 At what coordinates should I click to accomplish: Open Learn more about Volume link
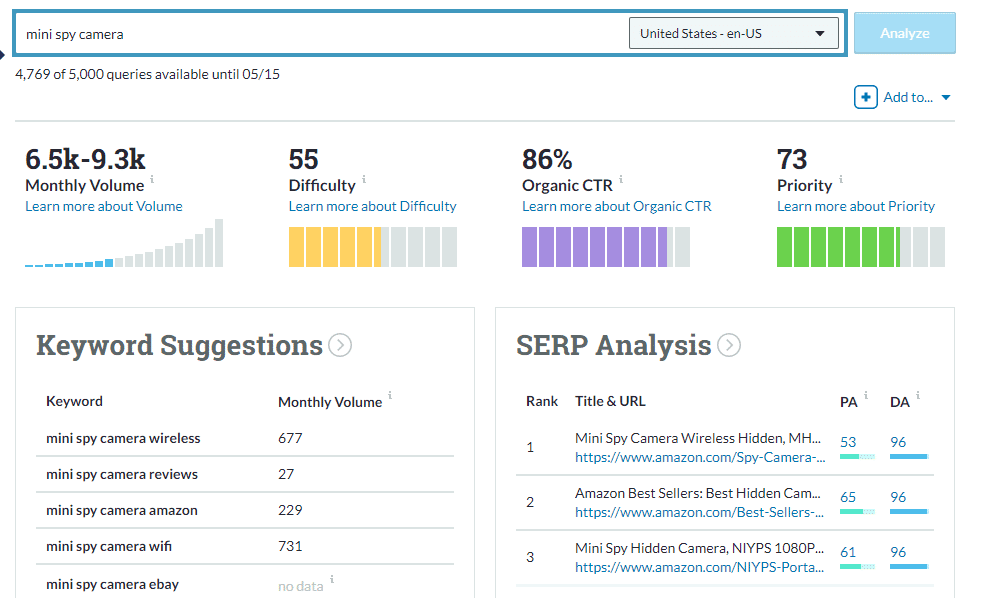104,206
